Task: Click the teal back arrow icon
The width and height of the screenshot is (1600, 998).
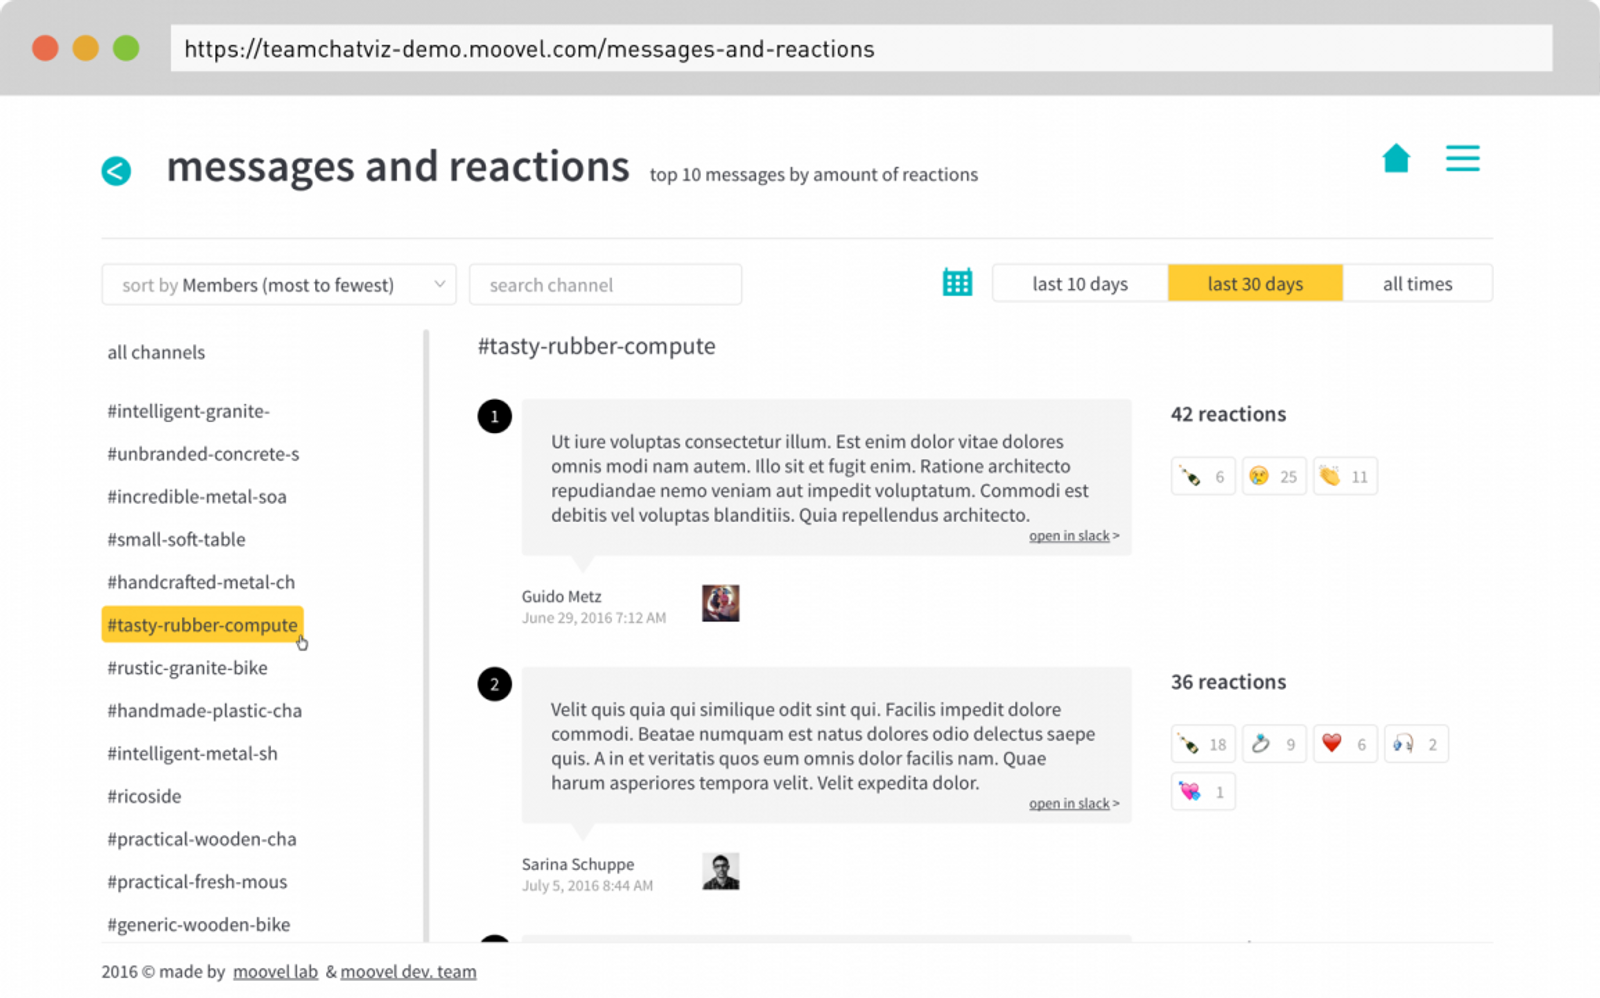Action: click(116, 171)
